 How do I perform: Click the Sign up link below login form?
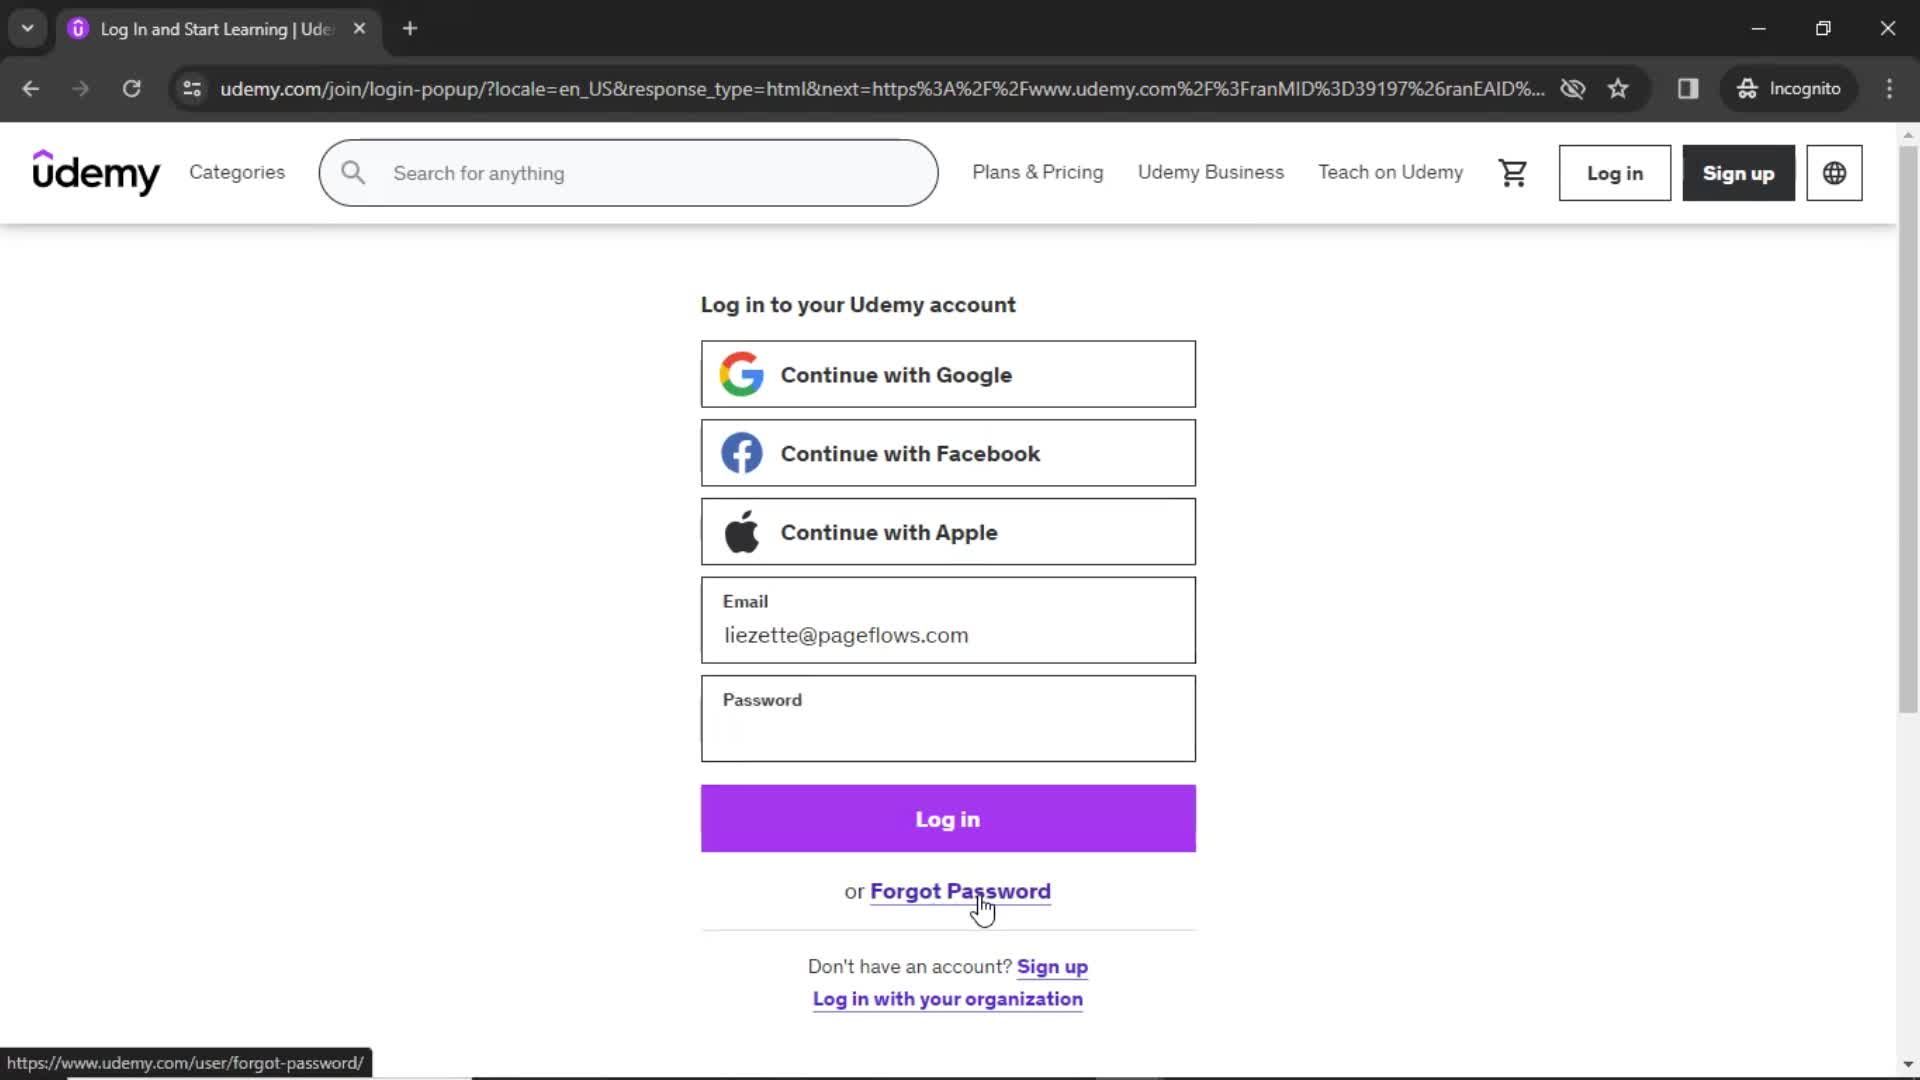(x=1052, y=967)
